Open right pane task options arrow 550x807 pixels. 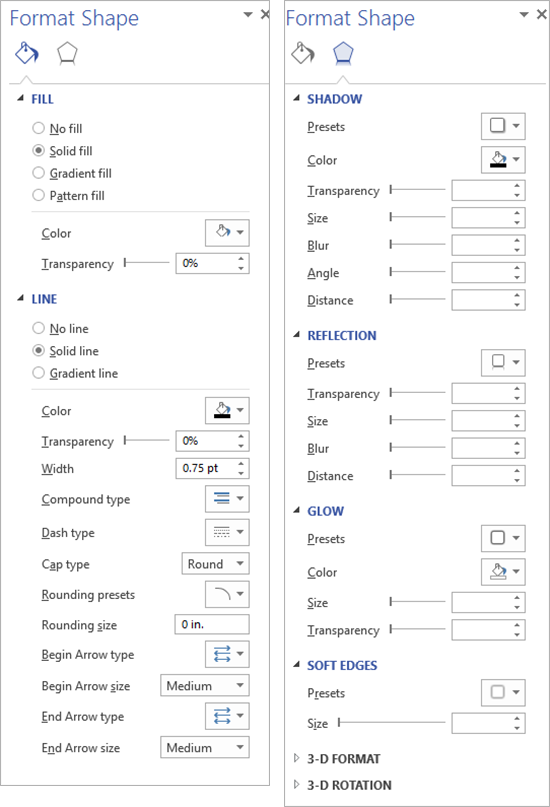point(524,14)
